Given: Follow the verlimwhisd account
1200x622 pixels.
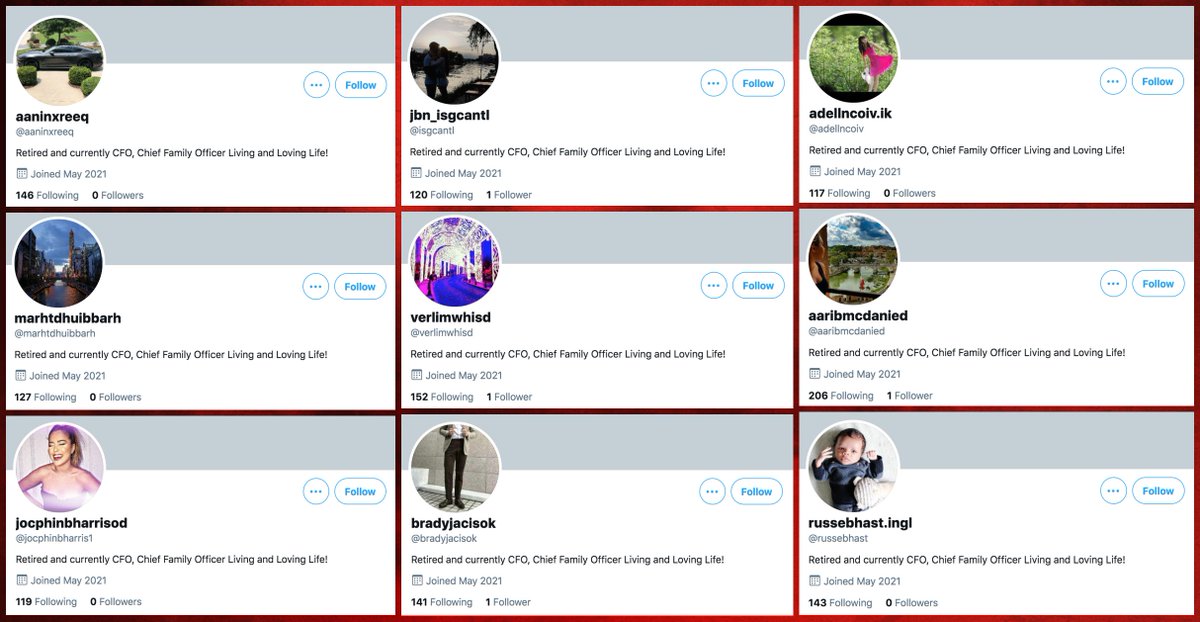Looking at the screenshot, I should [758, 285].
